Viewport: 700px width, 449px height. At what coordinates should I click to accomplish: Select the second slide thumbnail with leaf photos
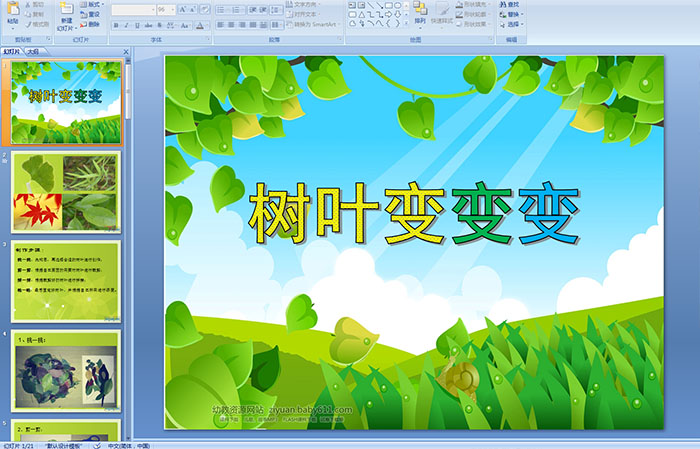pos(66,191)
